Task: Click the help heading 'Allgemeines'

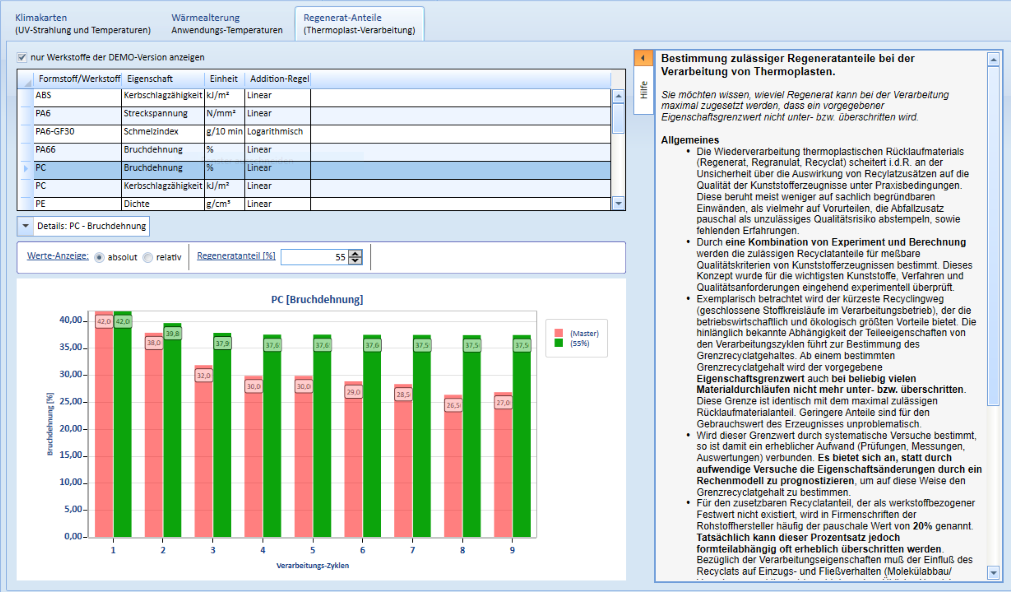Action: pos(690,140)
